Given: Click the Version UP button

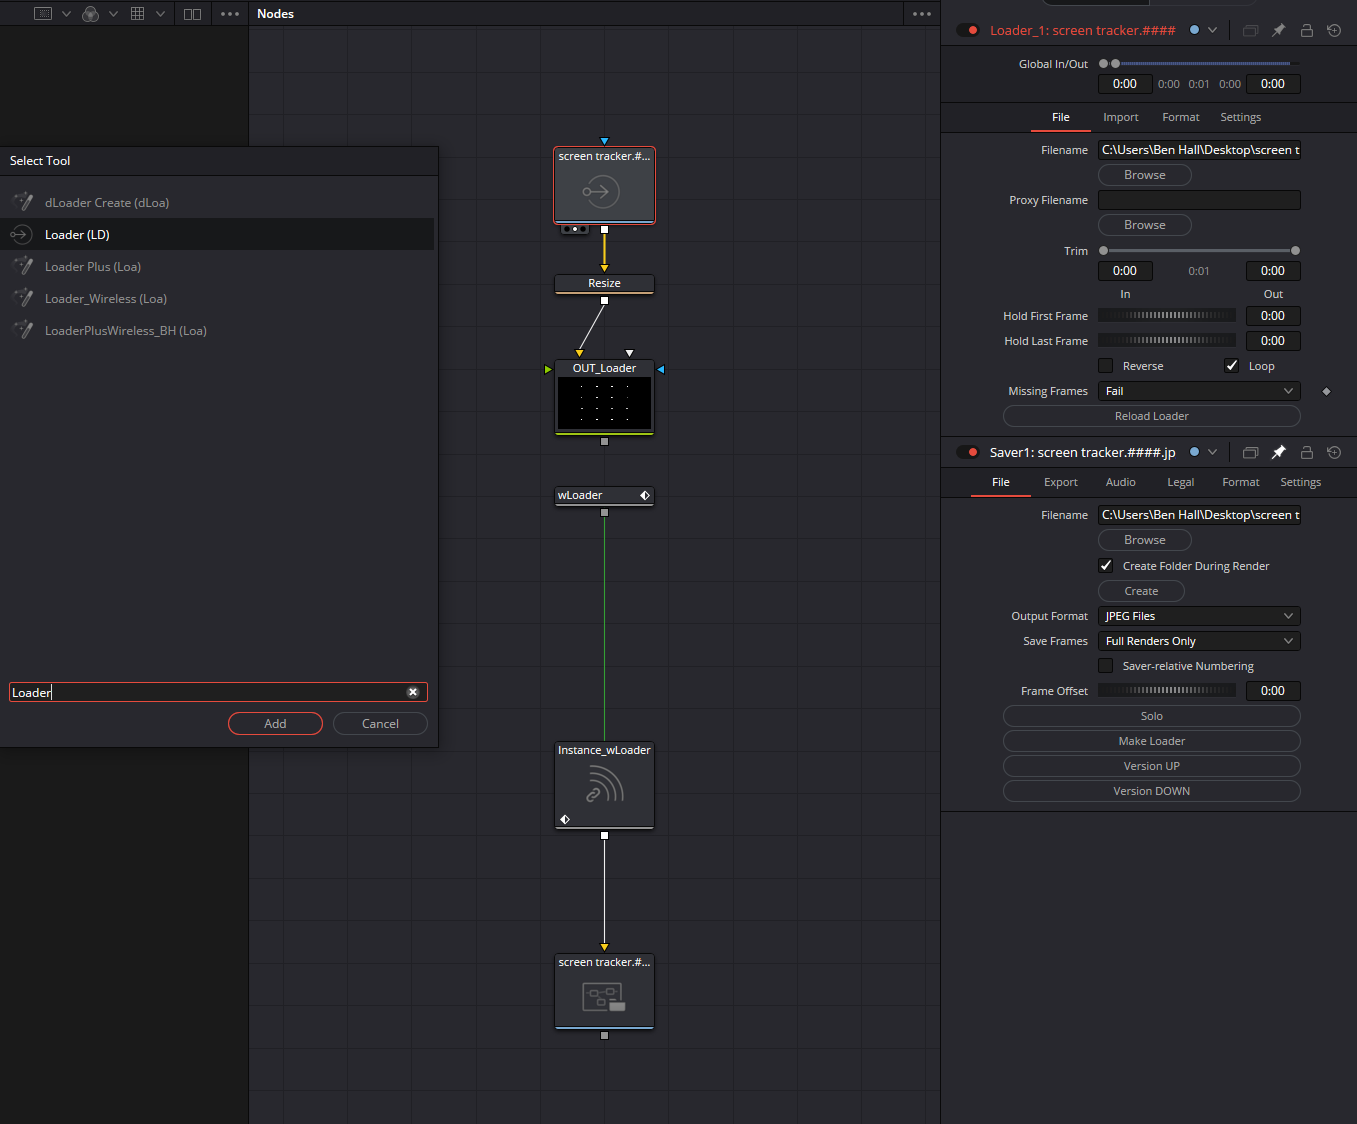Looking at the screenshot, I should [1152, 767].
